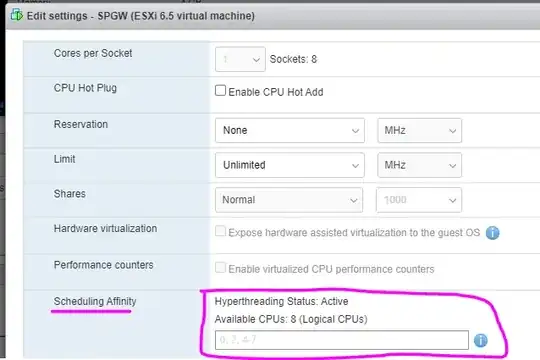Open the Limit Unlimited dropdown
540x360 pixels.
(x=290, y=165)
